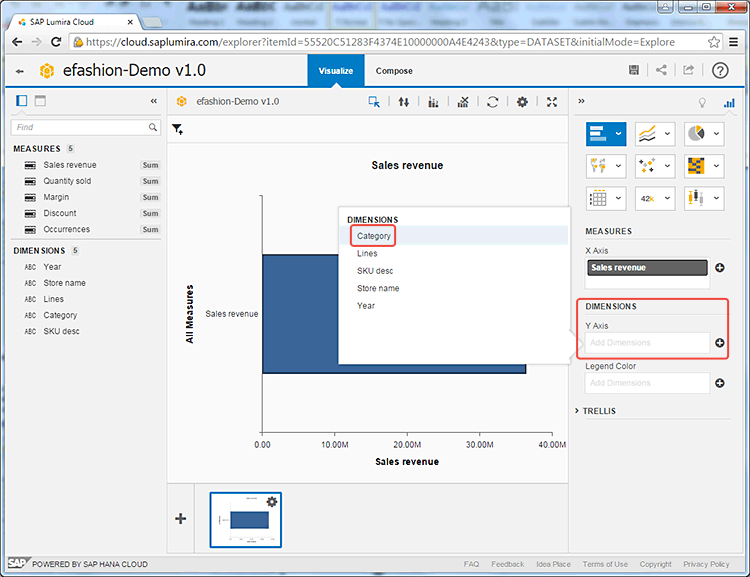
Task: Click the save icon in header
Action: [634, 70]
